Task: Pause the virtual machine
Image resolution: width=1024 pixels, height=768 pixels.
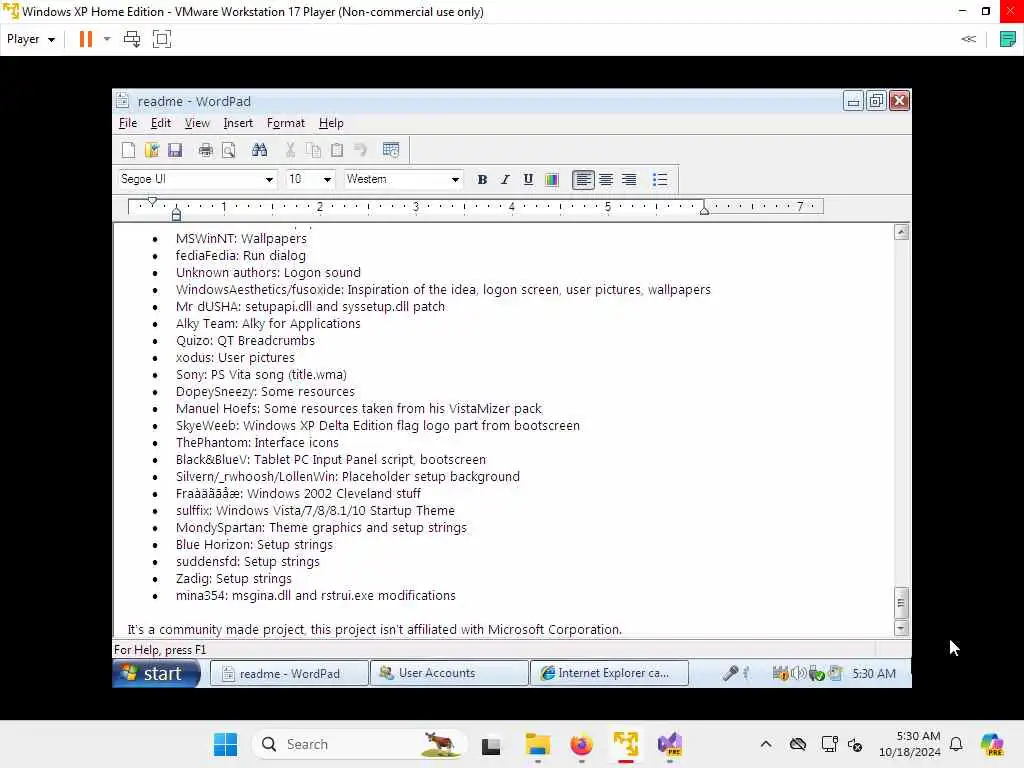Action: click(86, 39)
